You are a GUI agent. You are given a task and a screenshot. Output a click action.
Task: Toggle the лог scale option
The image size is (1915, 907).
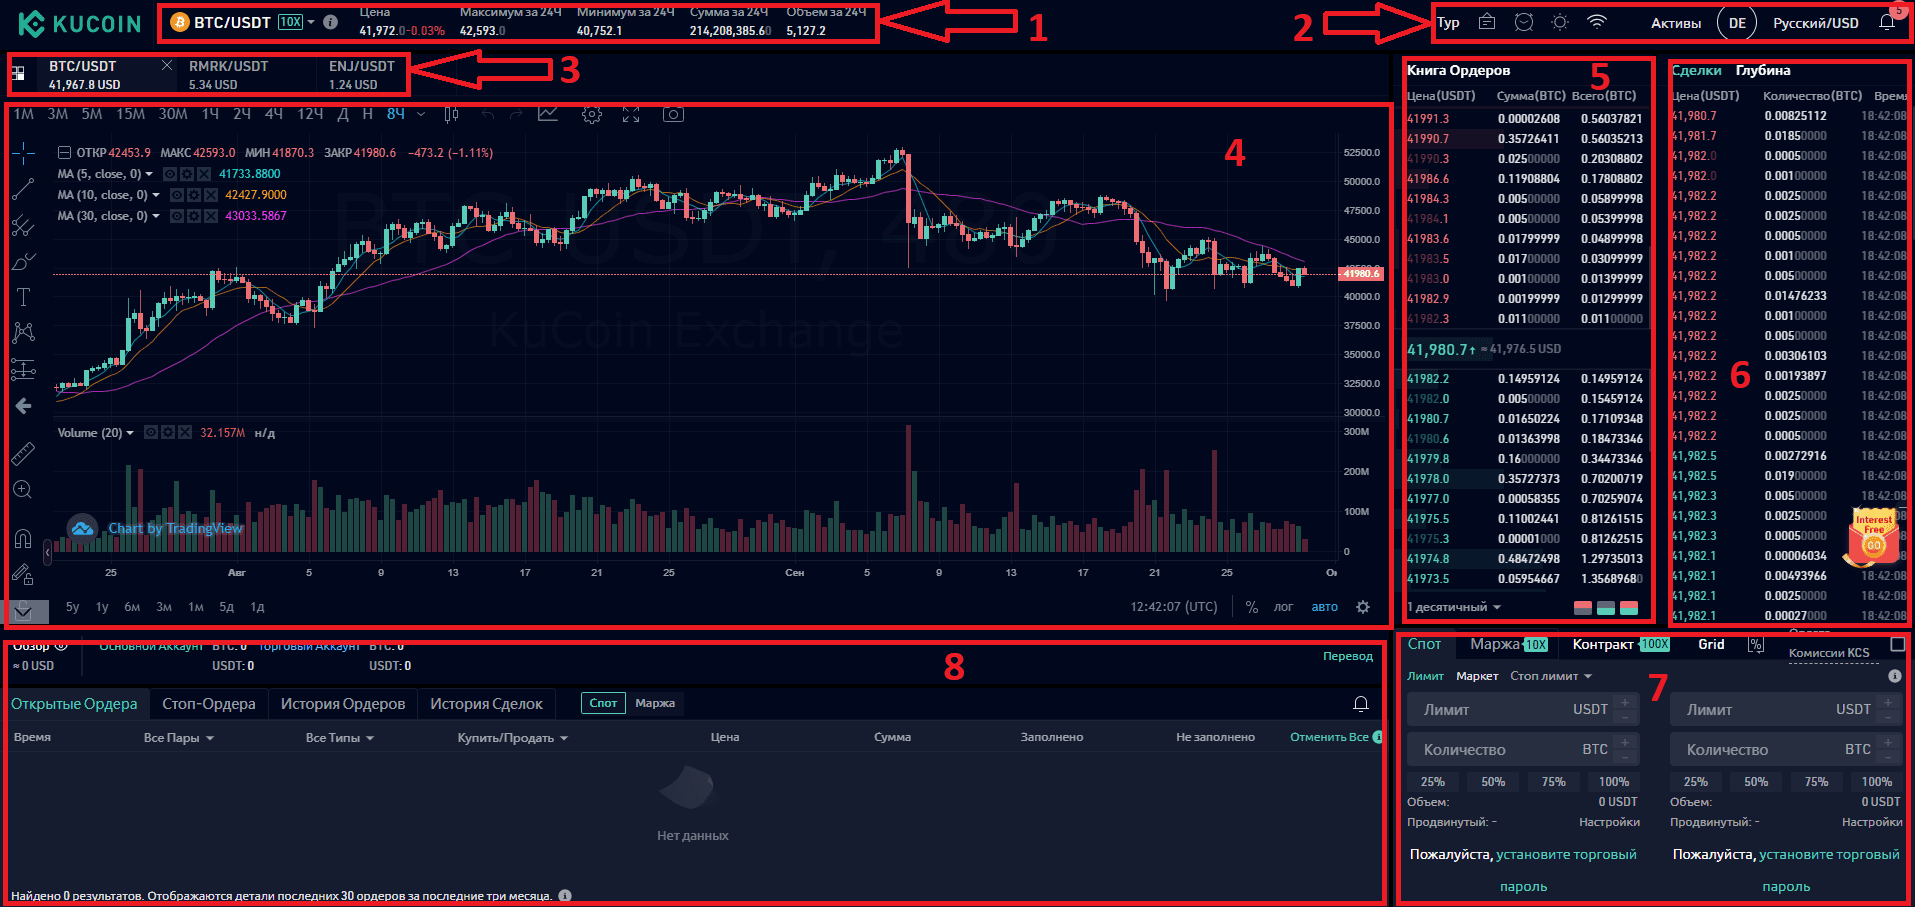pyautogui.click(x=1283, y=607)
